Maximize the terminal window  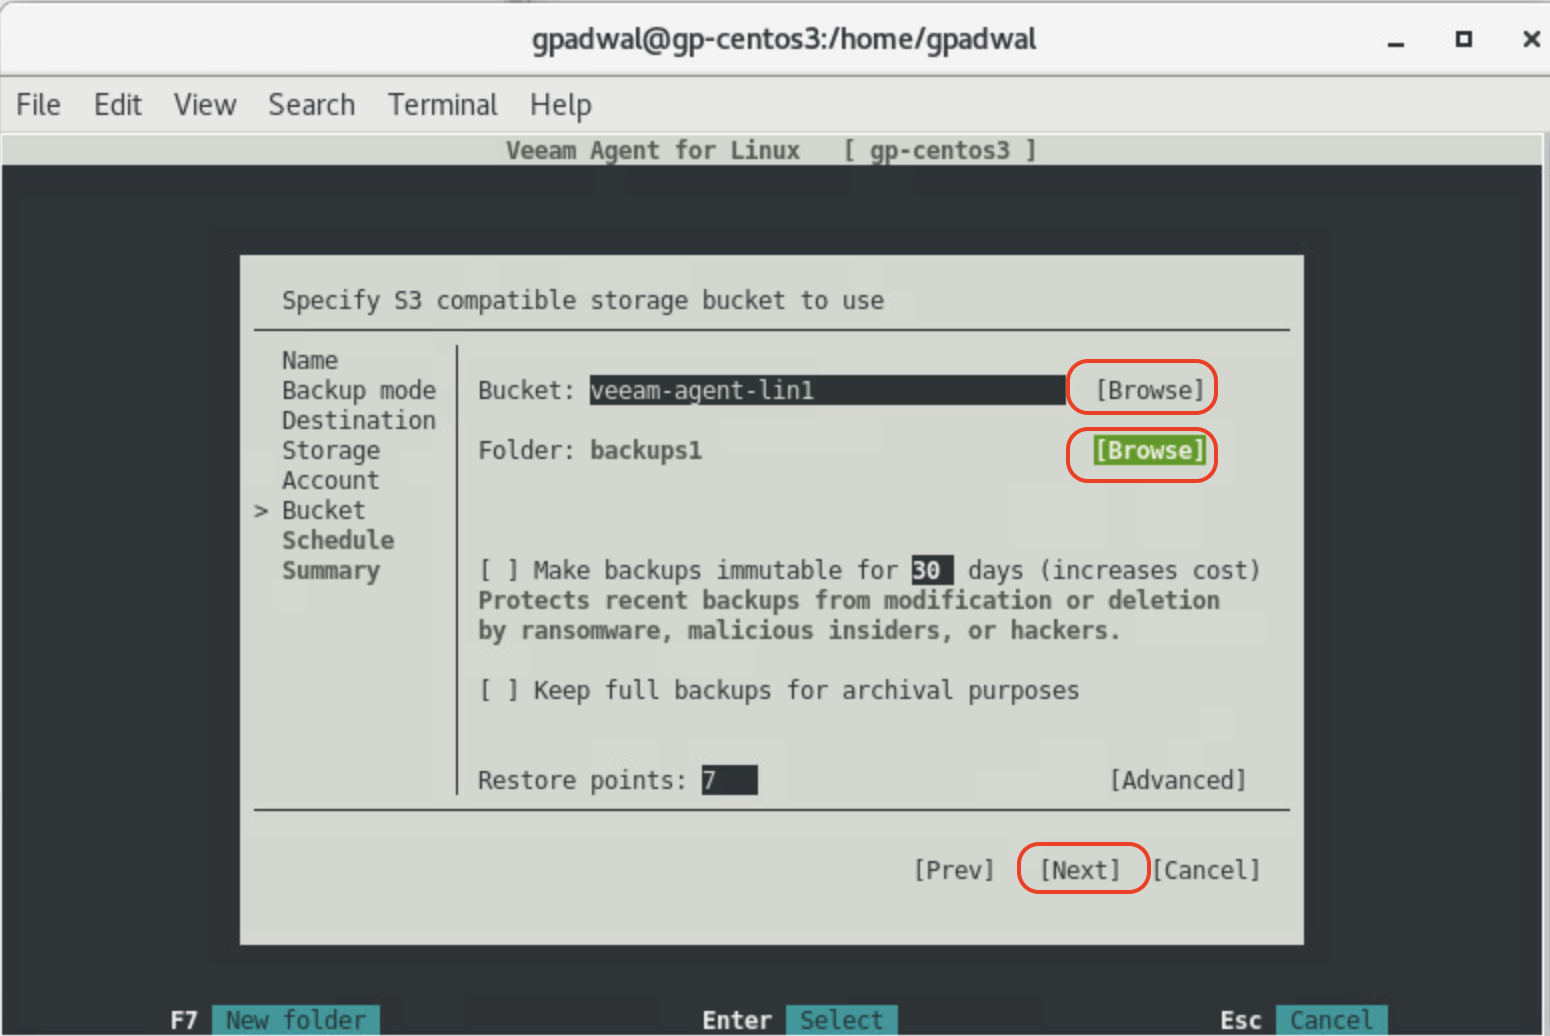(x=1464, y=39)
